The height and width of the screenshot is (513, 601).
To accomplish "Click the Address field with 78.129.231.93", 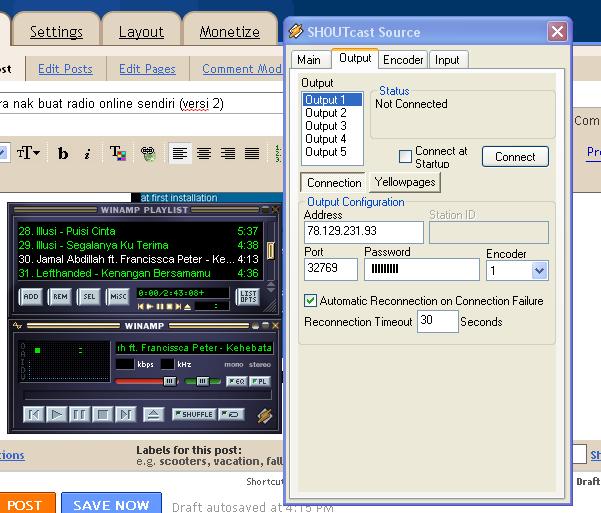I will [364, 232].
